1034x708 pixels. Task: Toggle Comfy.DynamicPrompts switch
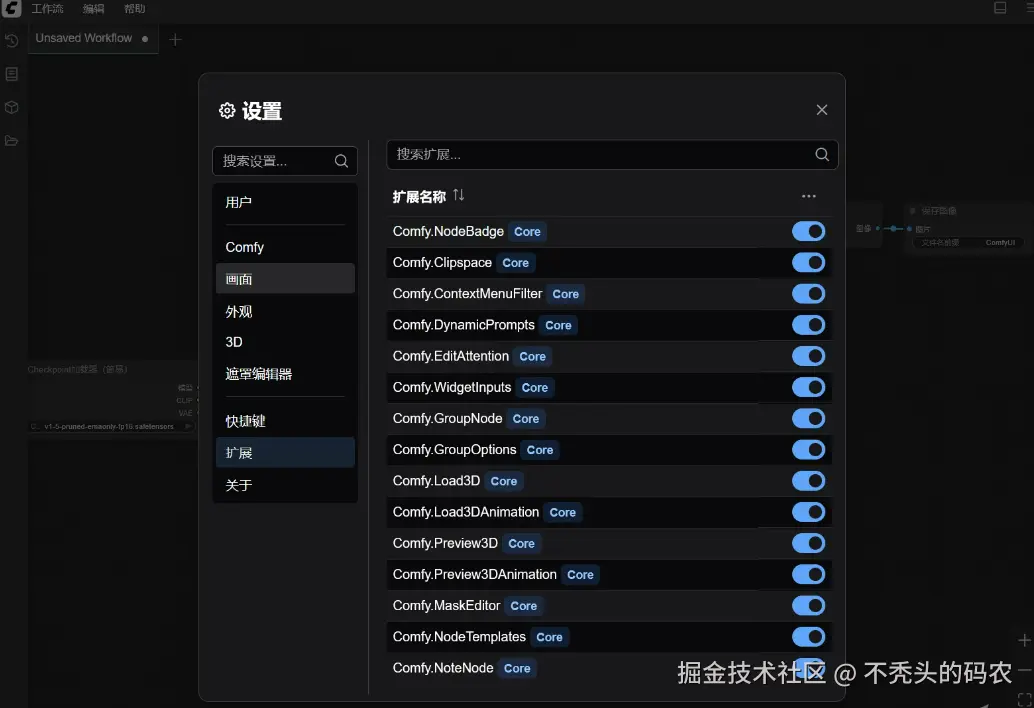[x=808, y=325]
